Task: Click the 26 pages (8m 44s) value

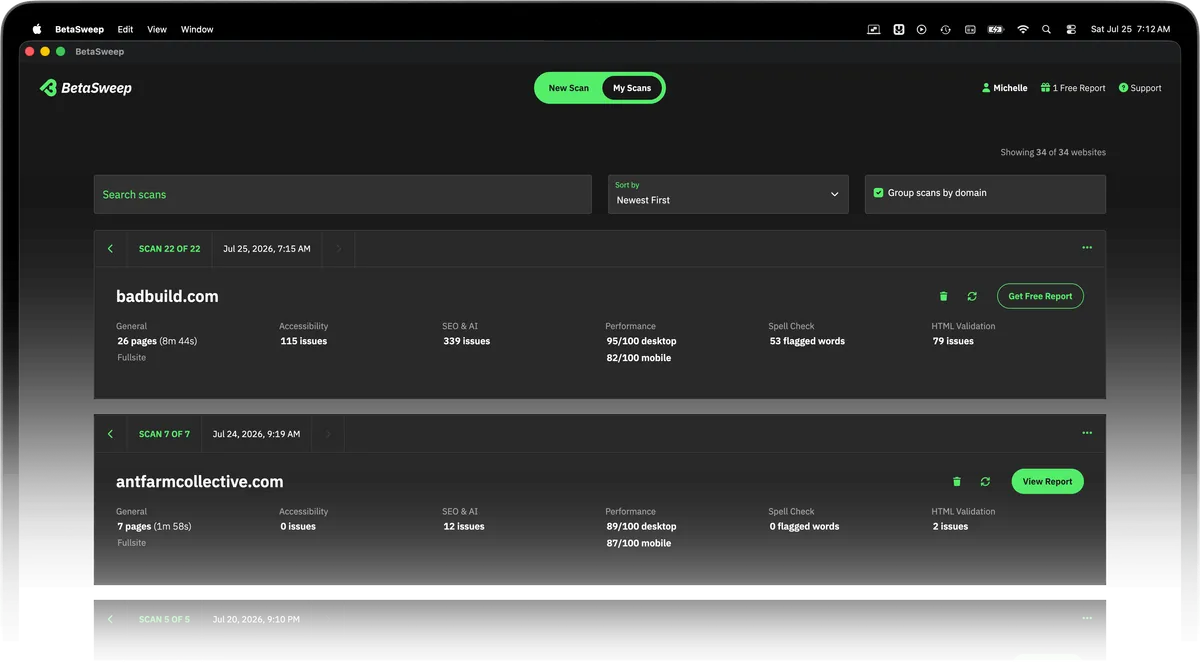Action: [x=157, y=341]
